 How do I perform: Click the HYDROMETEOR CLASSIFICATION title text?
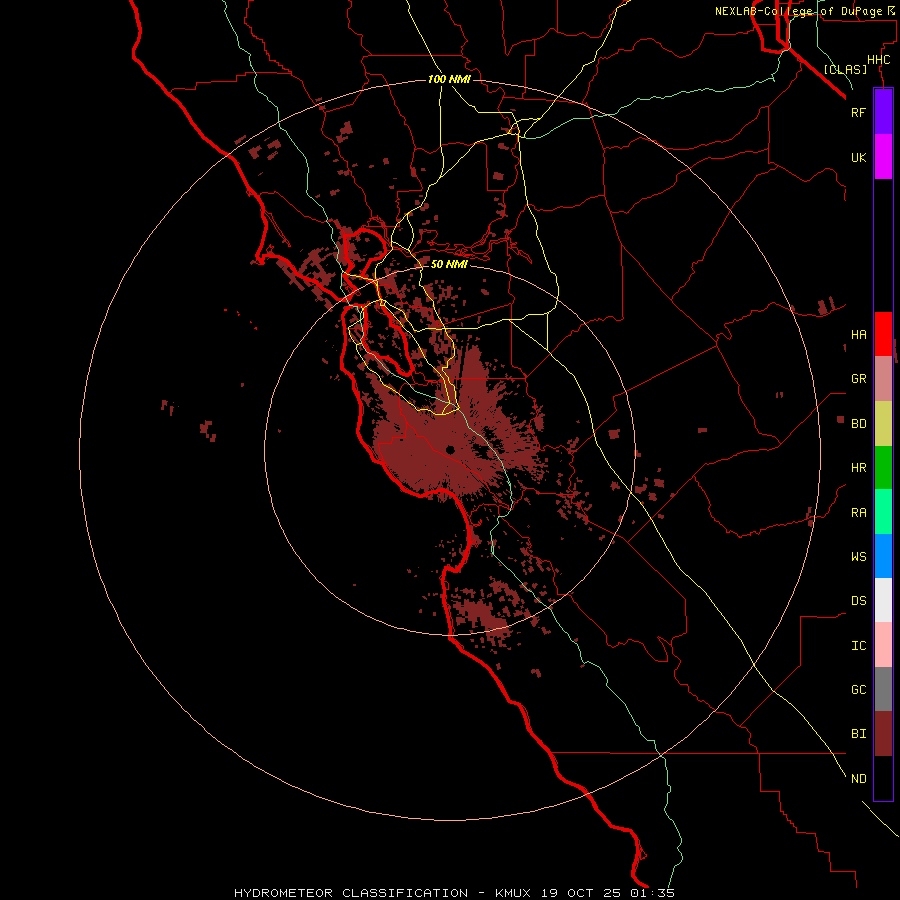pos(351,893)
